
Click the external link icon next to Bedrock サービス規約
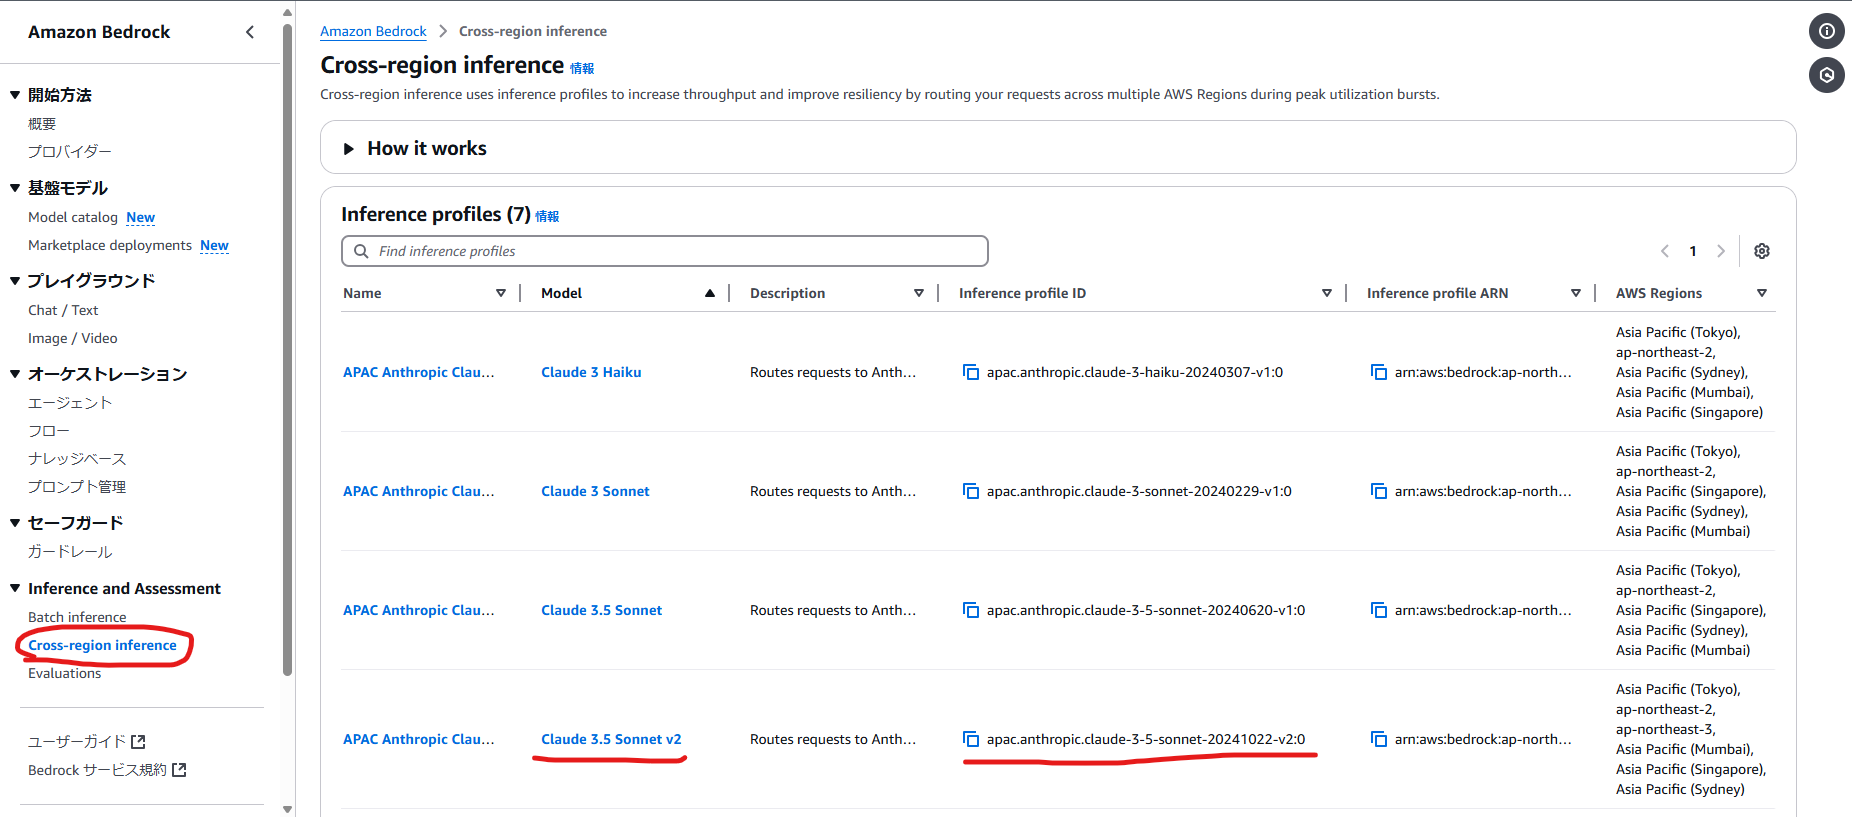(179, 769)
